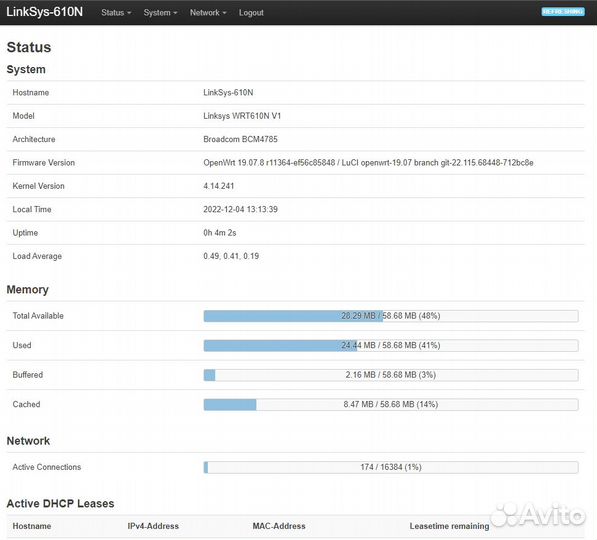This screenshot has width=597, height=540.
Task: Click the MAC-Address column header
Action: point(279,526)
